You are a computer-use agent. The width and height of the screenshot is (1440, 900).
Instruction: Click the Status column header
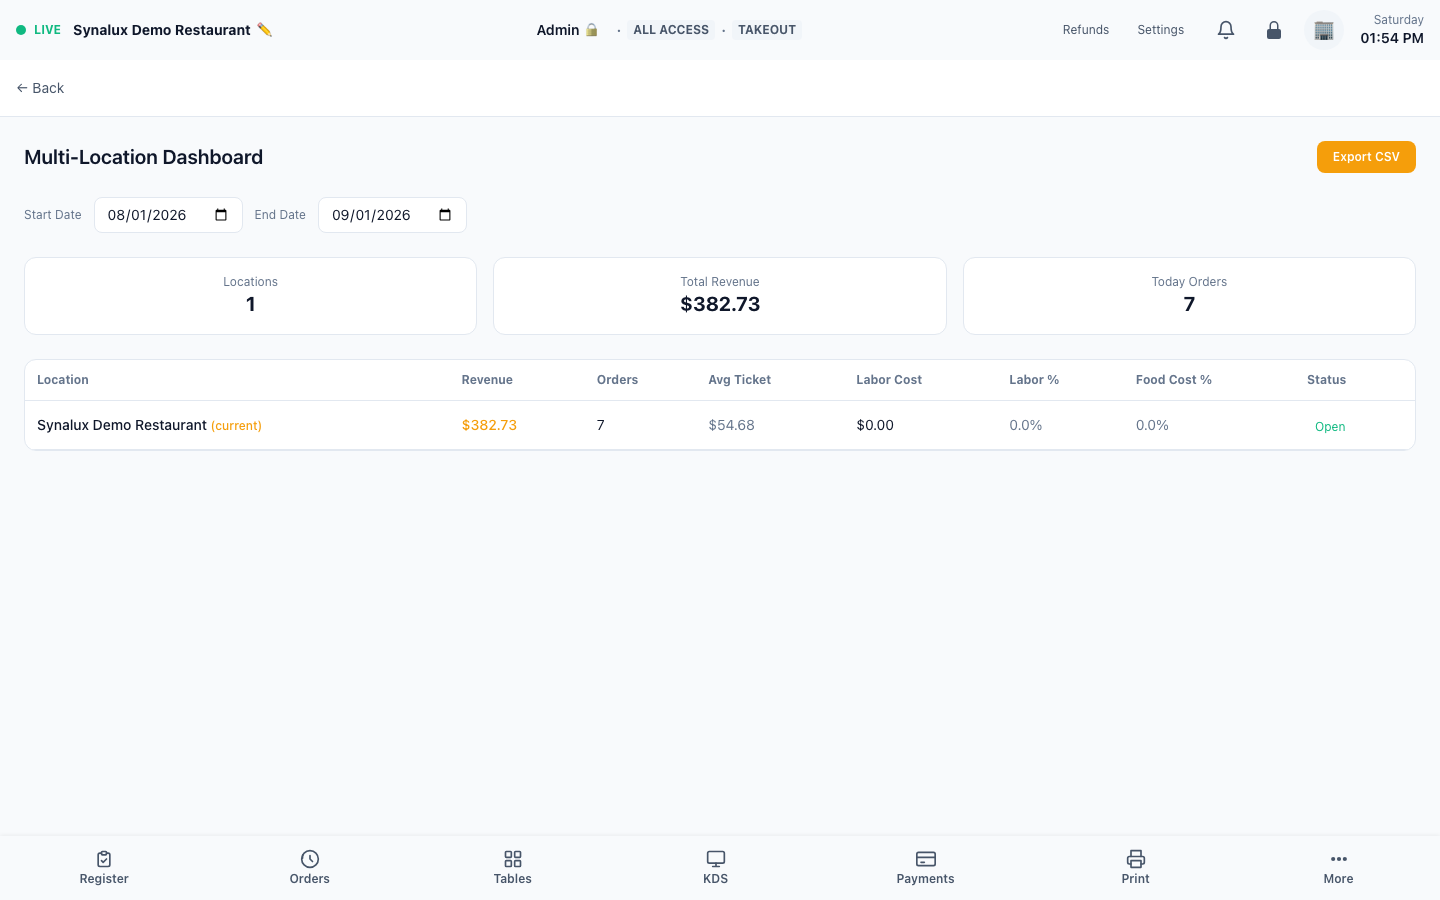pyautogui.click(x=1326, y=380)
